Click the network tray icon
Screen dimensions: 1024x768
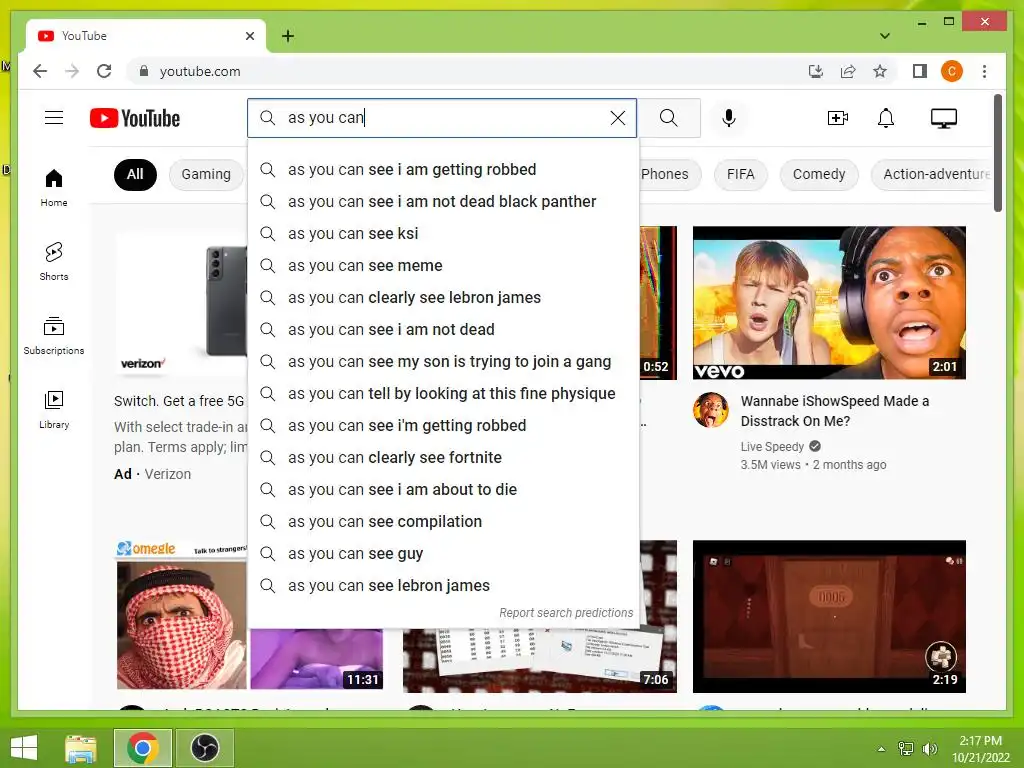click(906, 749)
